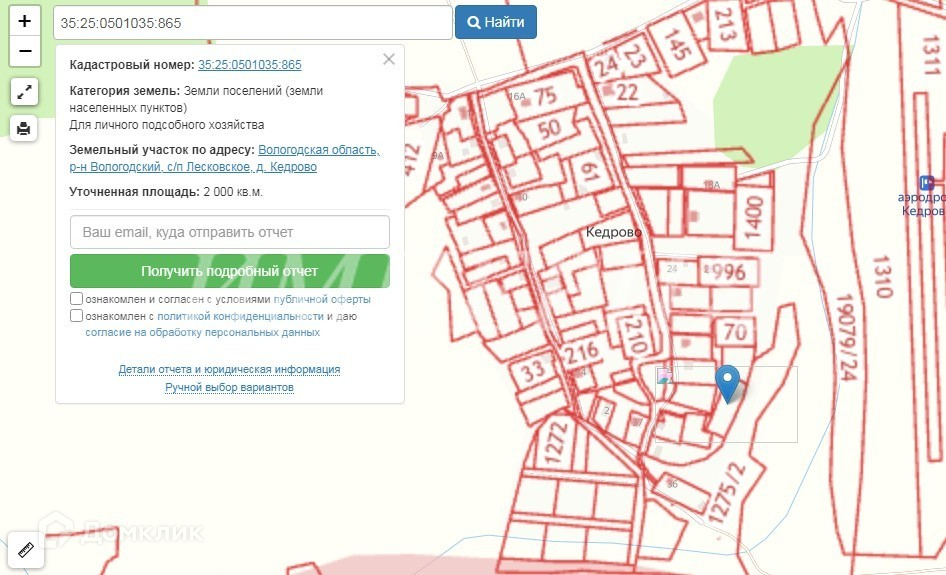
Task: Open the ruler measurement tool
Action: pos(25,549)
